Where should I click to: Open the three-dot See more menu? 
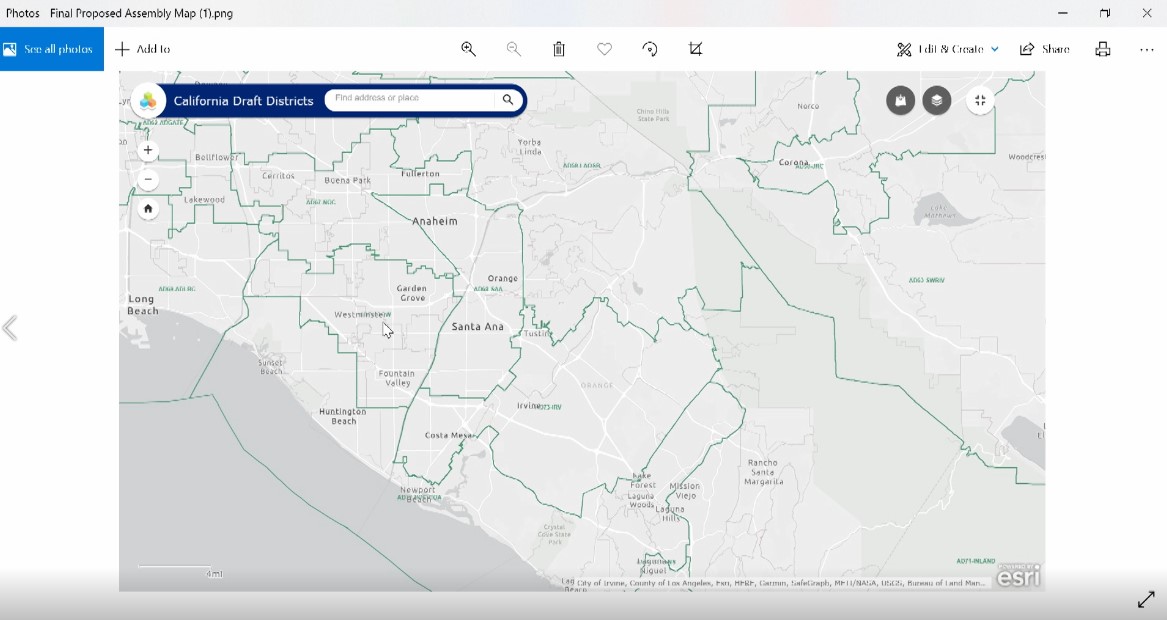[1147, 49]
